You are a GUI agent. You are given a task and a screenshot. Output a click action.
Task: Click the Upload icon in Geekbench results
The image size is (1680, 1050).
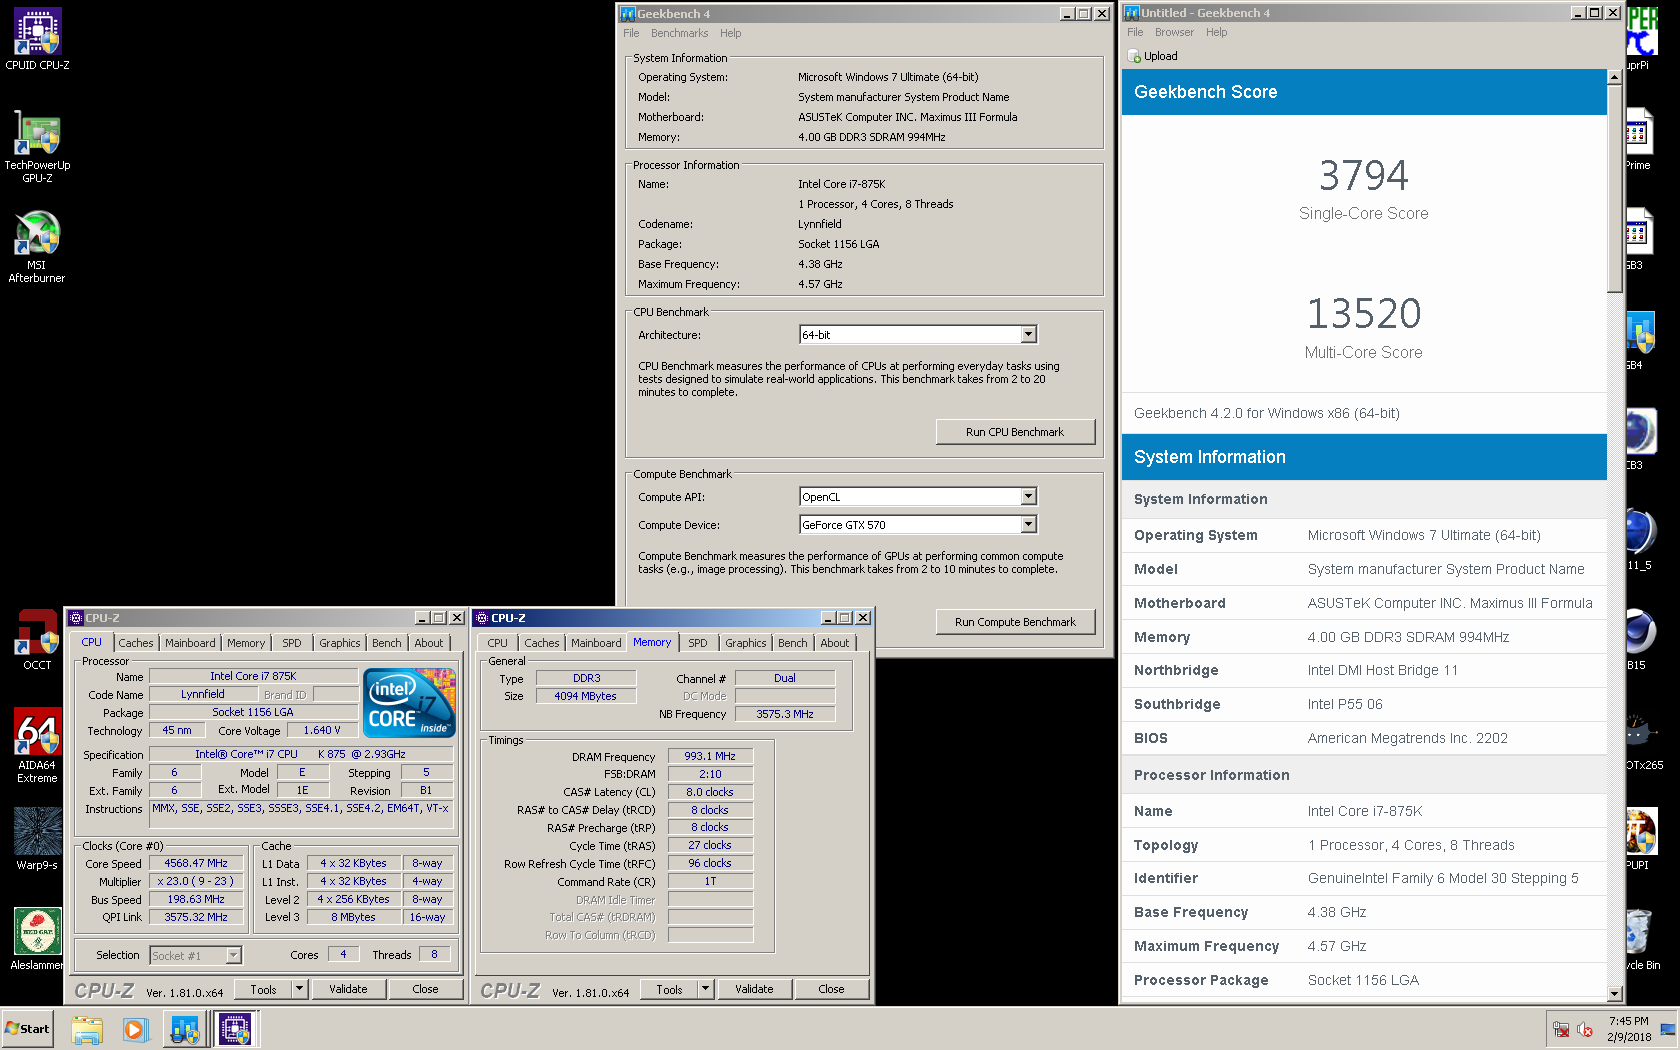(1134, 56)
